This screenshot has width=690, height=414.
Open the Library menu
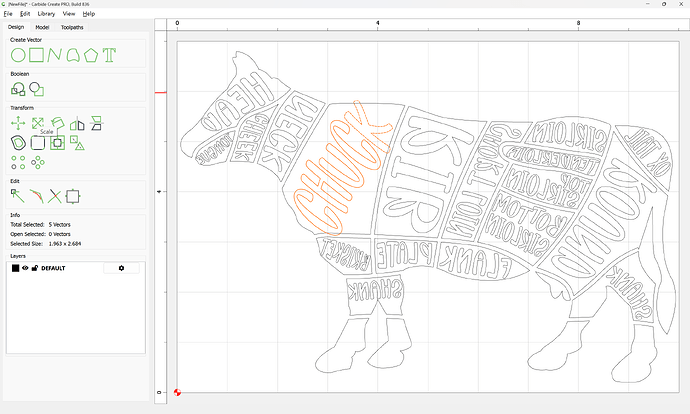46,14
